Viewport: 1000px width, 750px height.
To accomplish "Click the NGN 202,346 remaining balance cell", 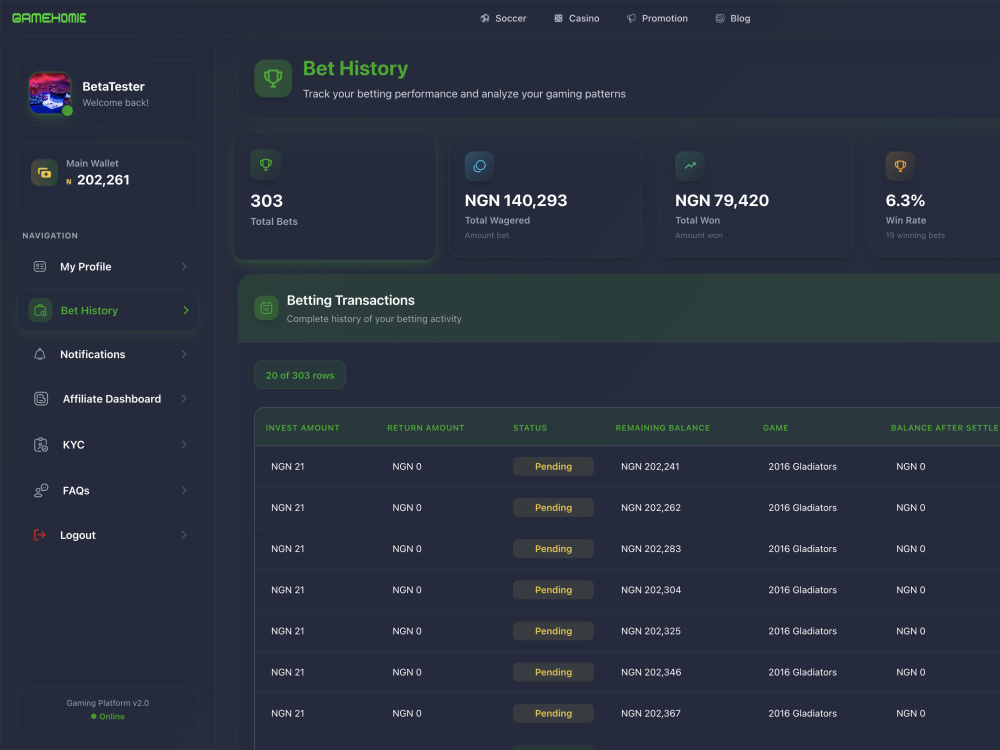I will [651, 672].
